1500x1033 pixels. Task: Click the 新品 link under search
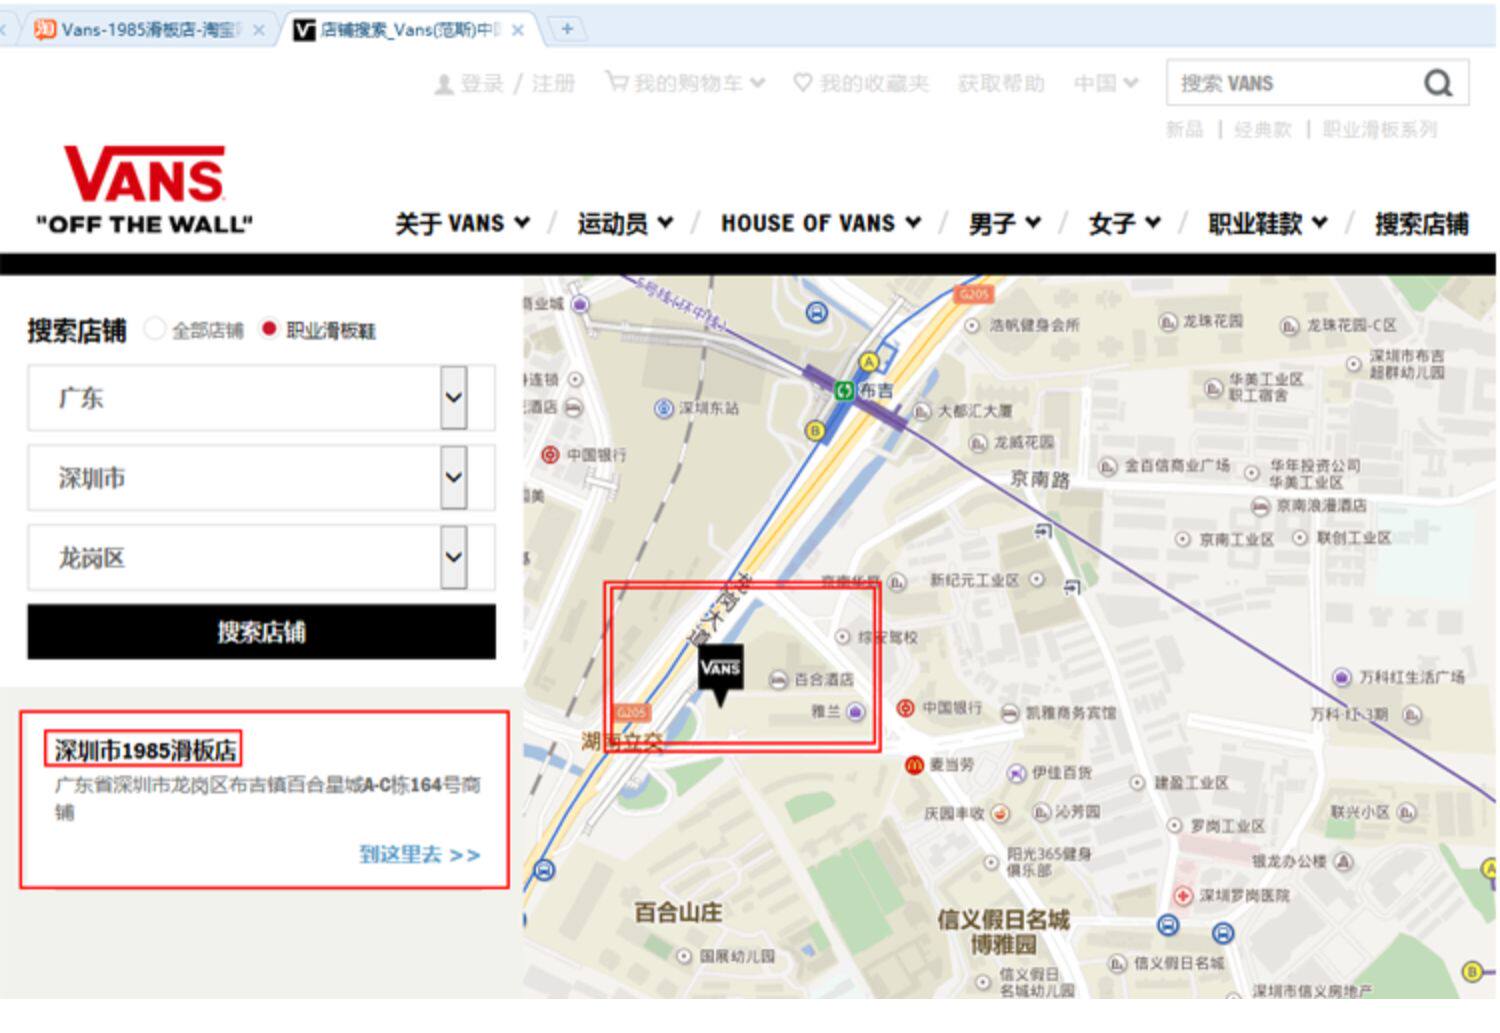coord(1184,129)
